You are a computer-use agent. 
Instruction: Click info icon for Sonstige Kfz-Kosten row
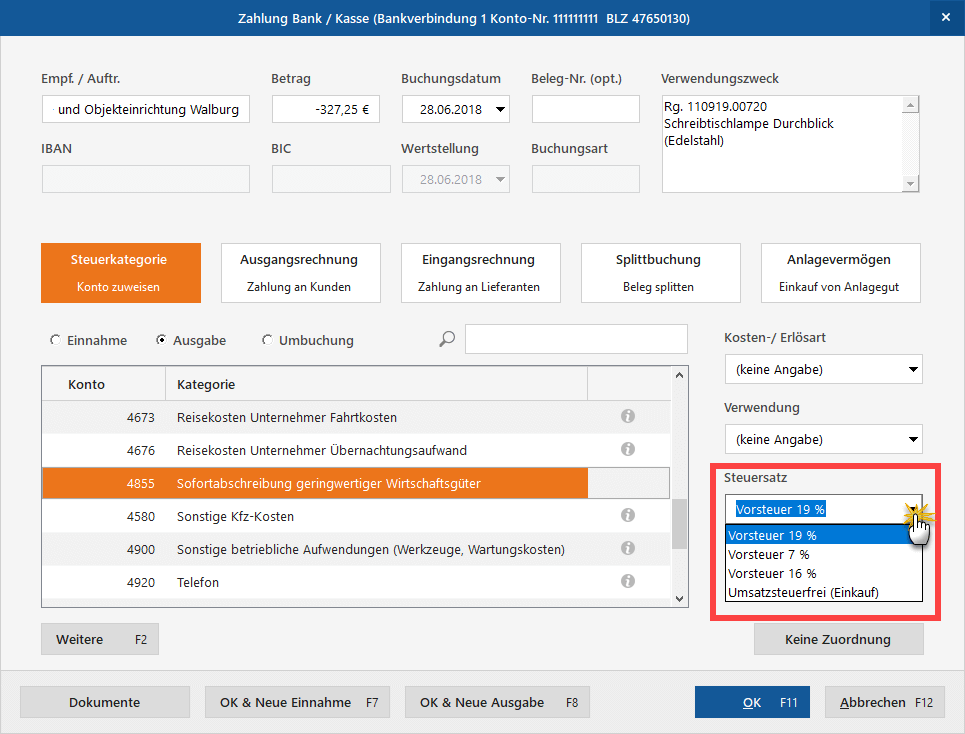tap(628, 516)
